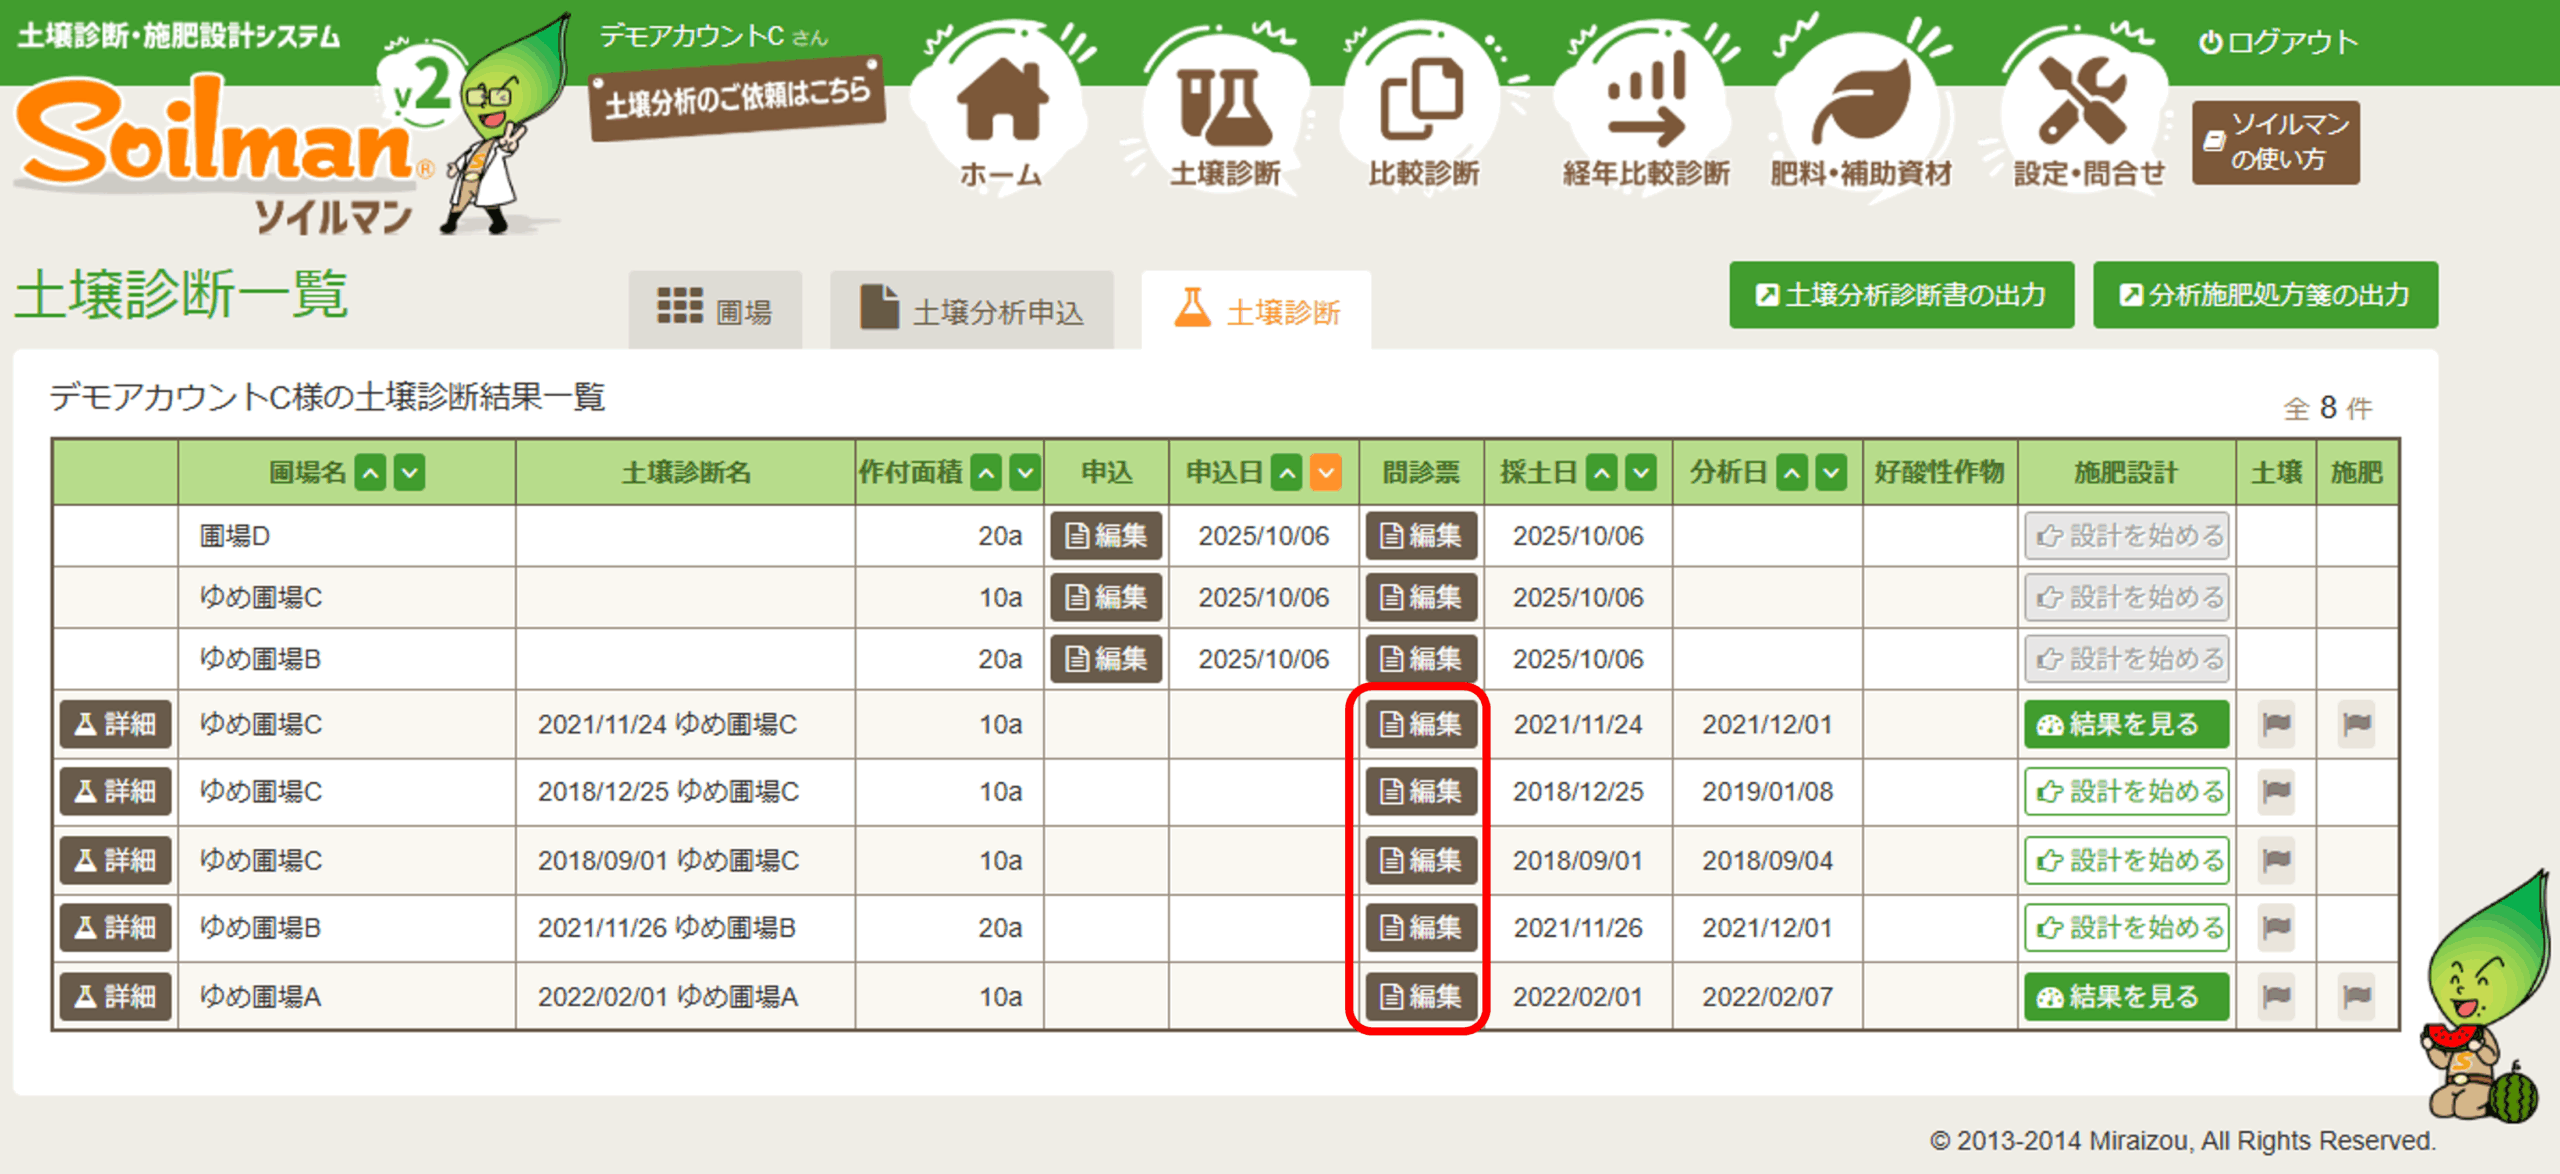Click 土壌分析診断書の出力 button
This screenshot has height=1174, width=2560.
[1901, 295]
